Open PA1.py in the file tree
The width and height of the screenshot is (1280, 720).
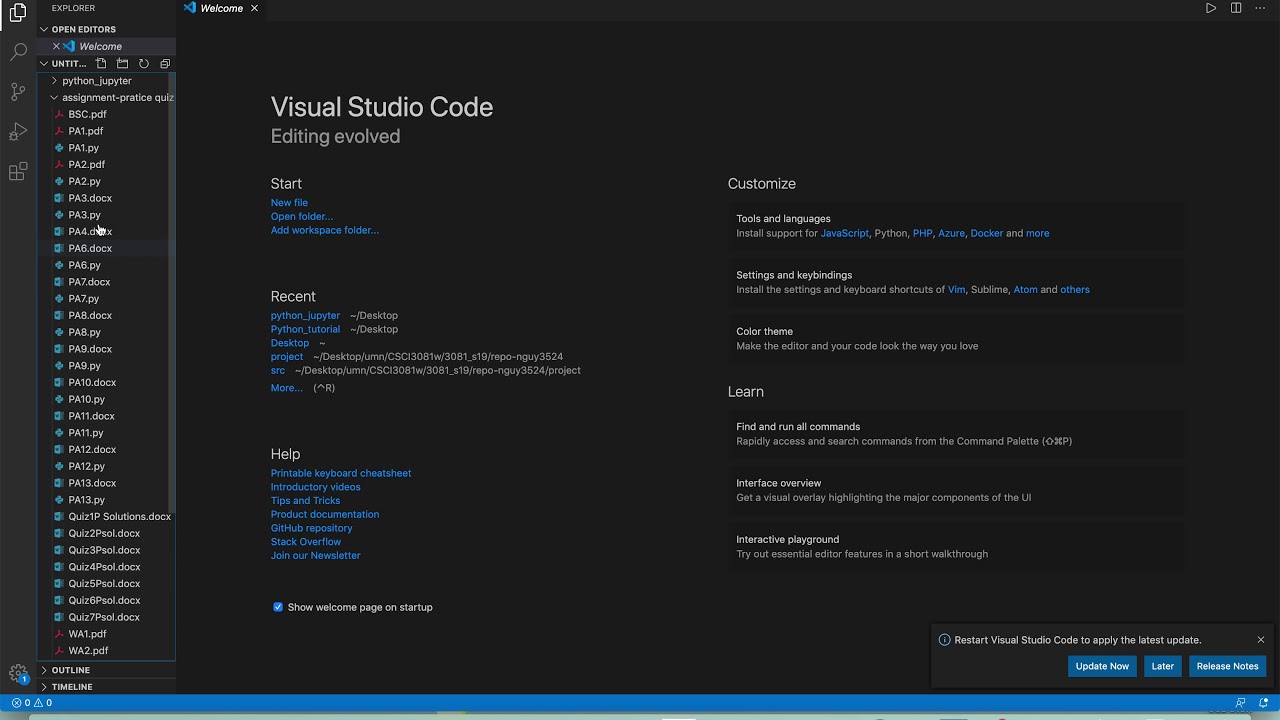pos(106,148)
